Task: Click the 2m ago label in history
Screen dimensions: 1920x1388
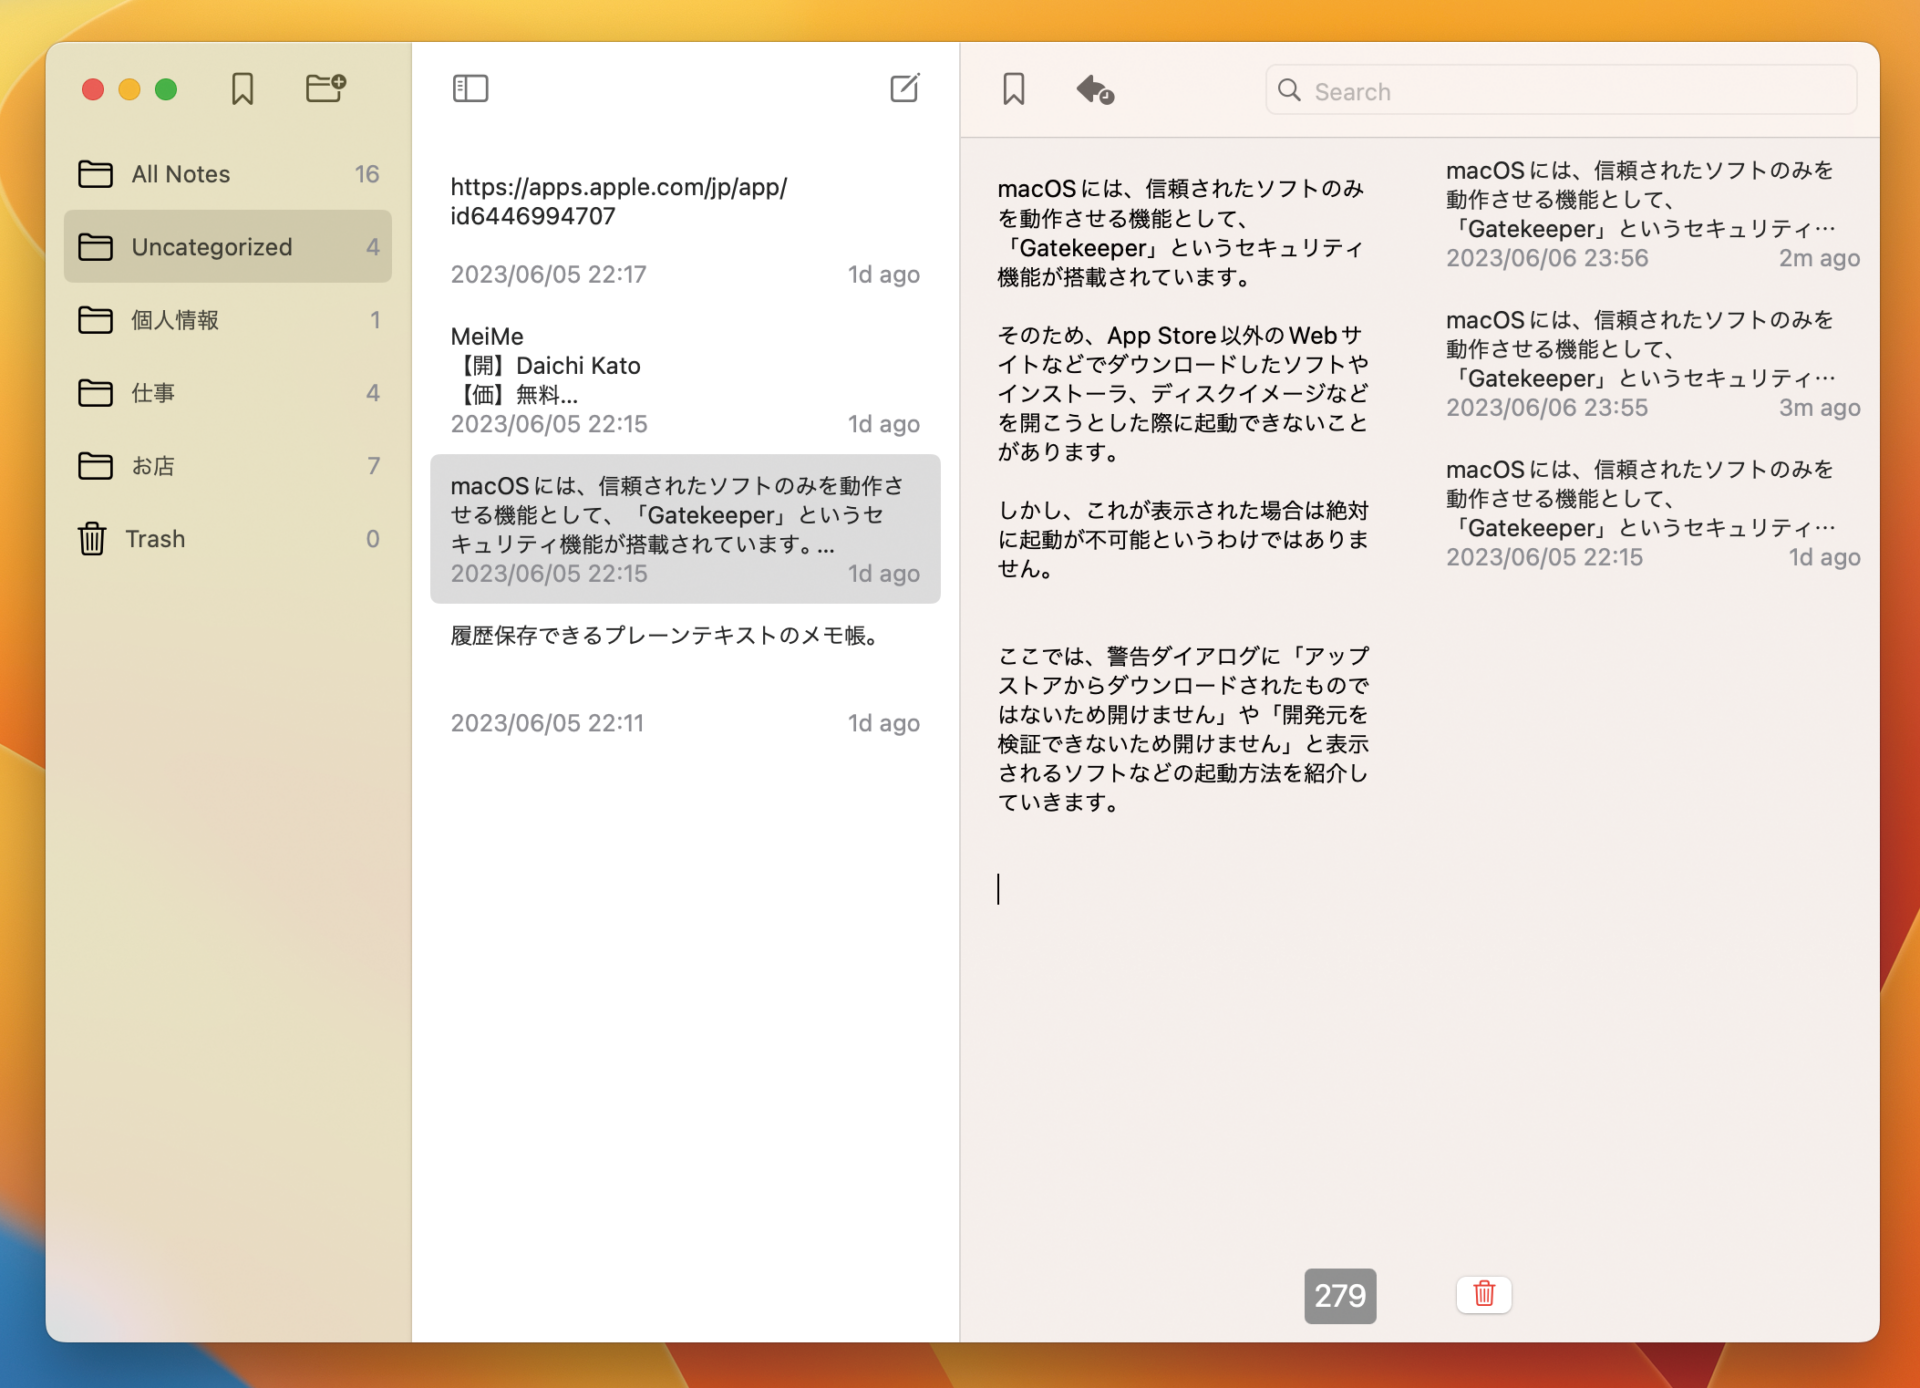Action: pyautogui.click(x=1819, y=258)
